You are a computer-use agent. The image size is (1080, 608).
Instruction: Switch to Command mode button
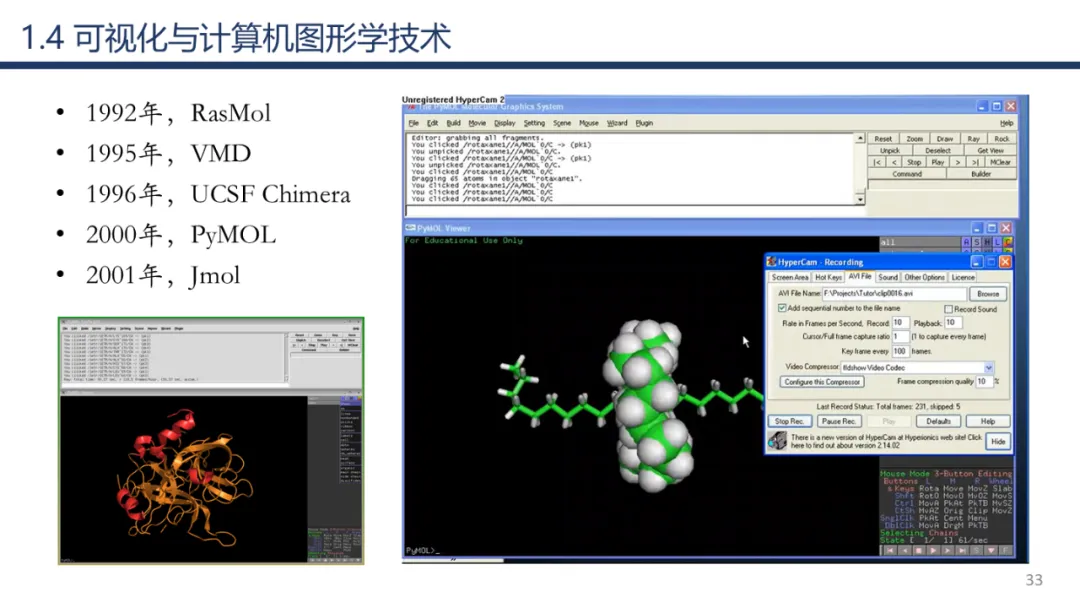coord(906,174)
